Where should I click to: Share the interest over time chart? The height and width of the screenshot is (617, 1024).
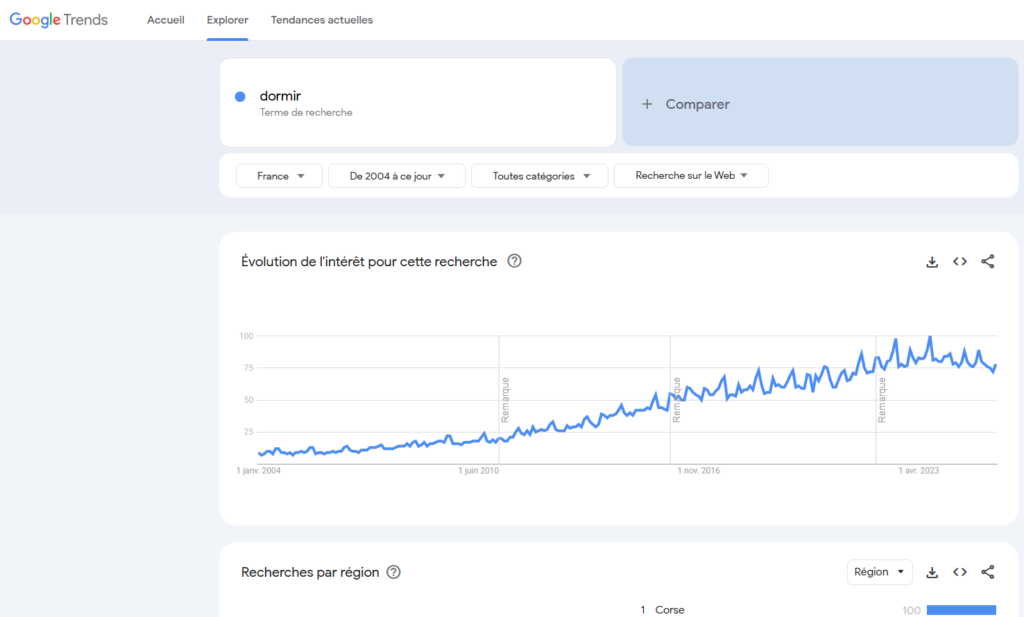tap(988, 262)
